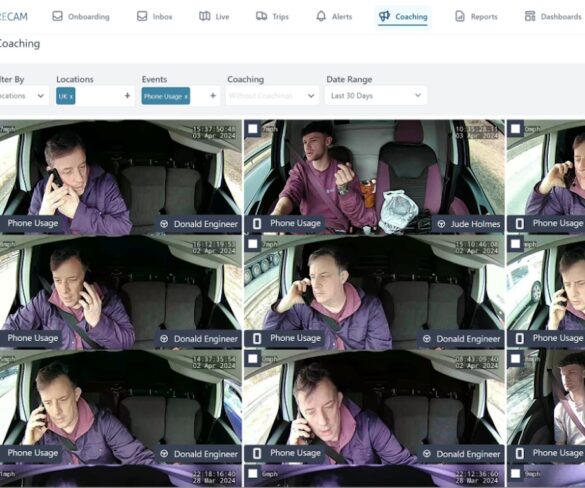Click Donald Engineer label on 15:10:46 video
Viewport: 585px width, 488px height.
(x=468, y=339)
